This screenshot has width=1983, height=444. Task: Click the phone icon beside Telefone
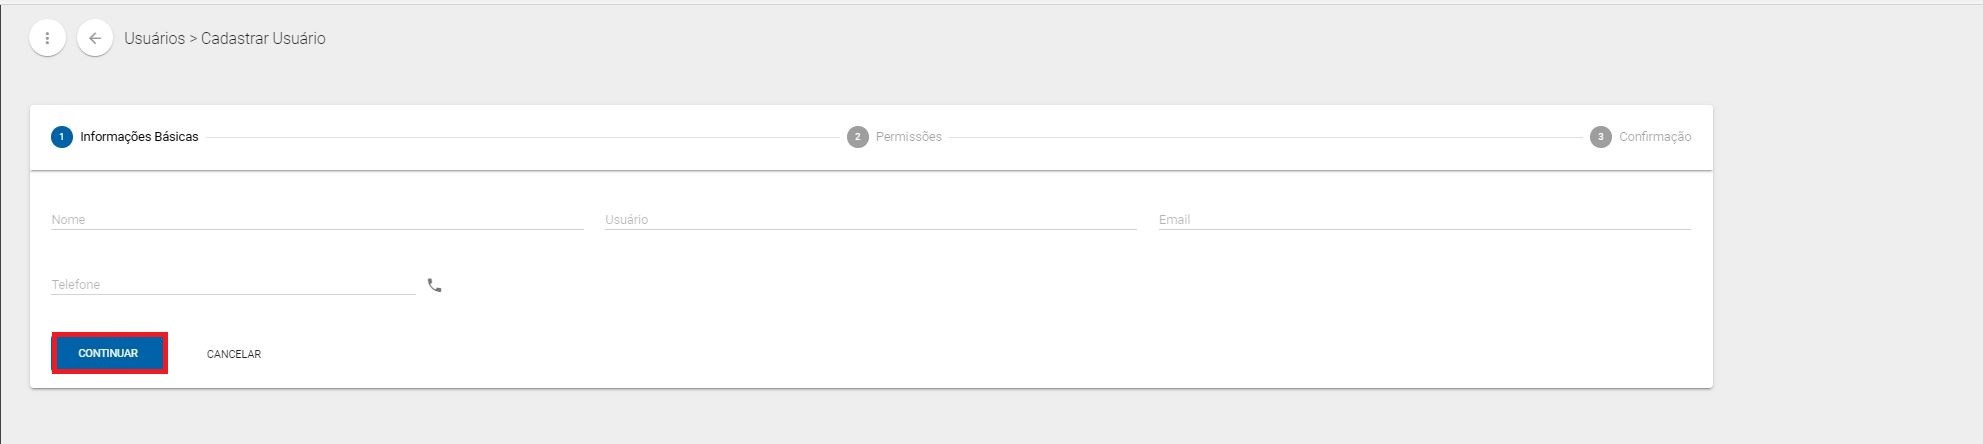click(x=434, y=286)
